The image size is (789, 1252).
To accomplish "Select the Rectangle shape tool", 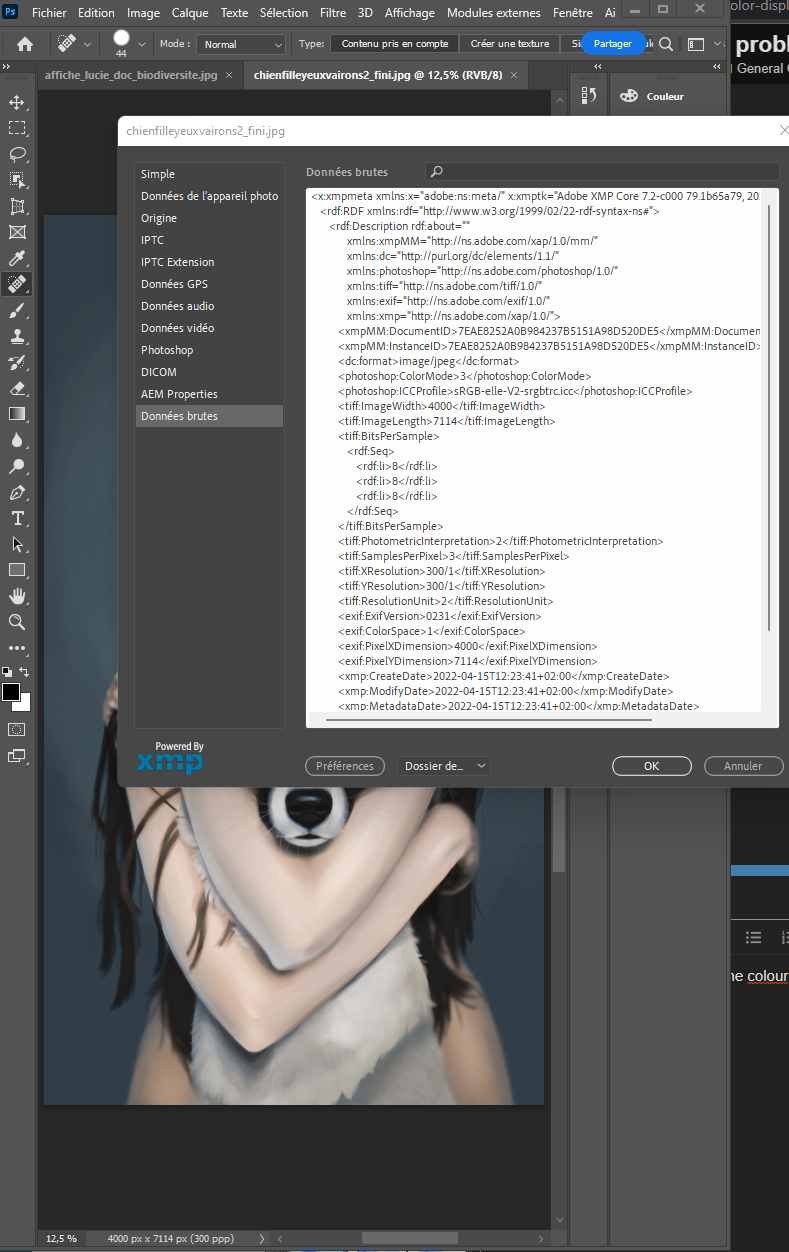I will click(x=17, y=570).
